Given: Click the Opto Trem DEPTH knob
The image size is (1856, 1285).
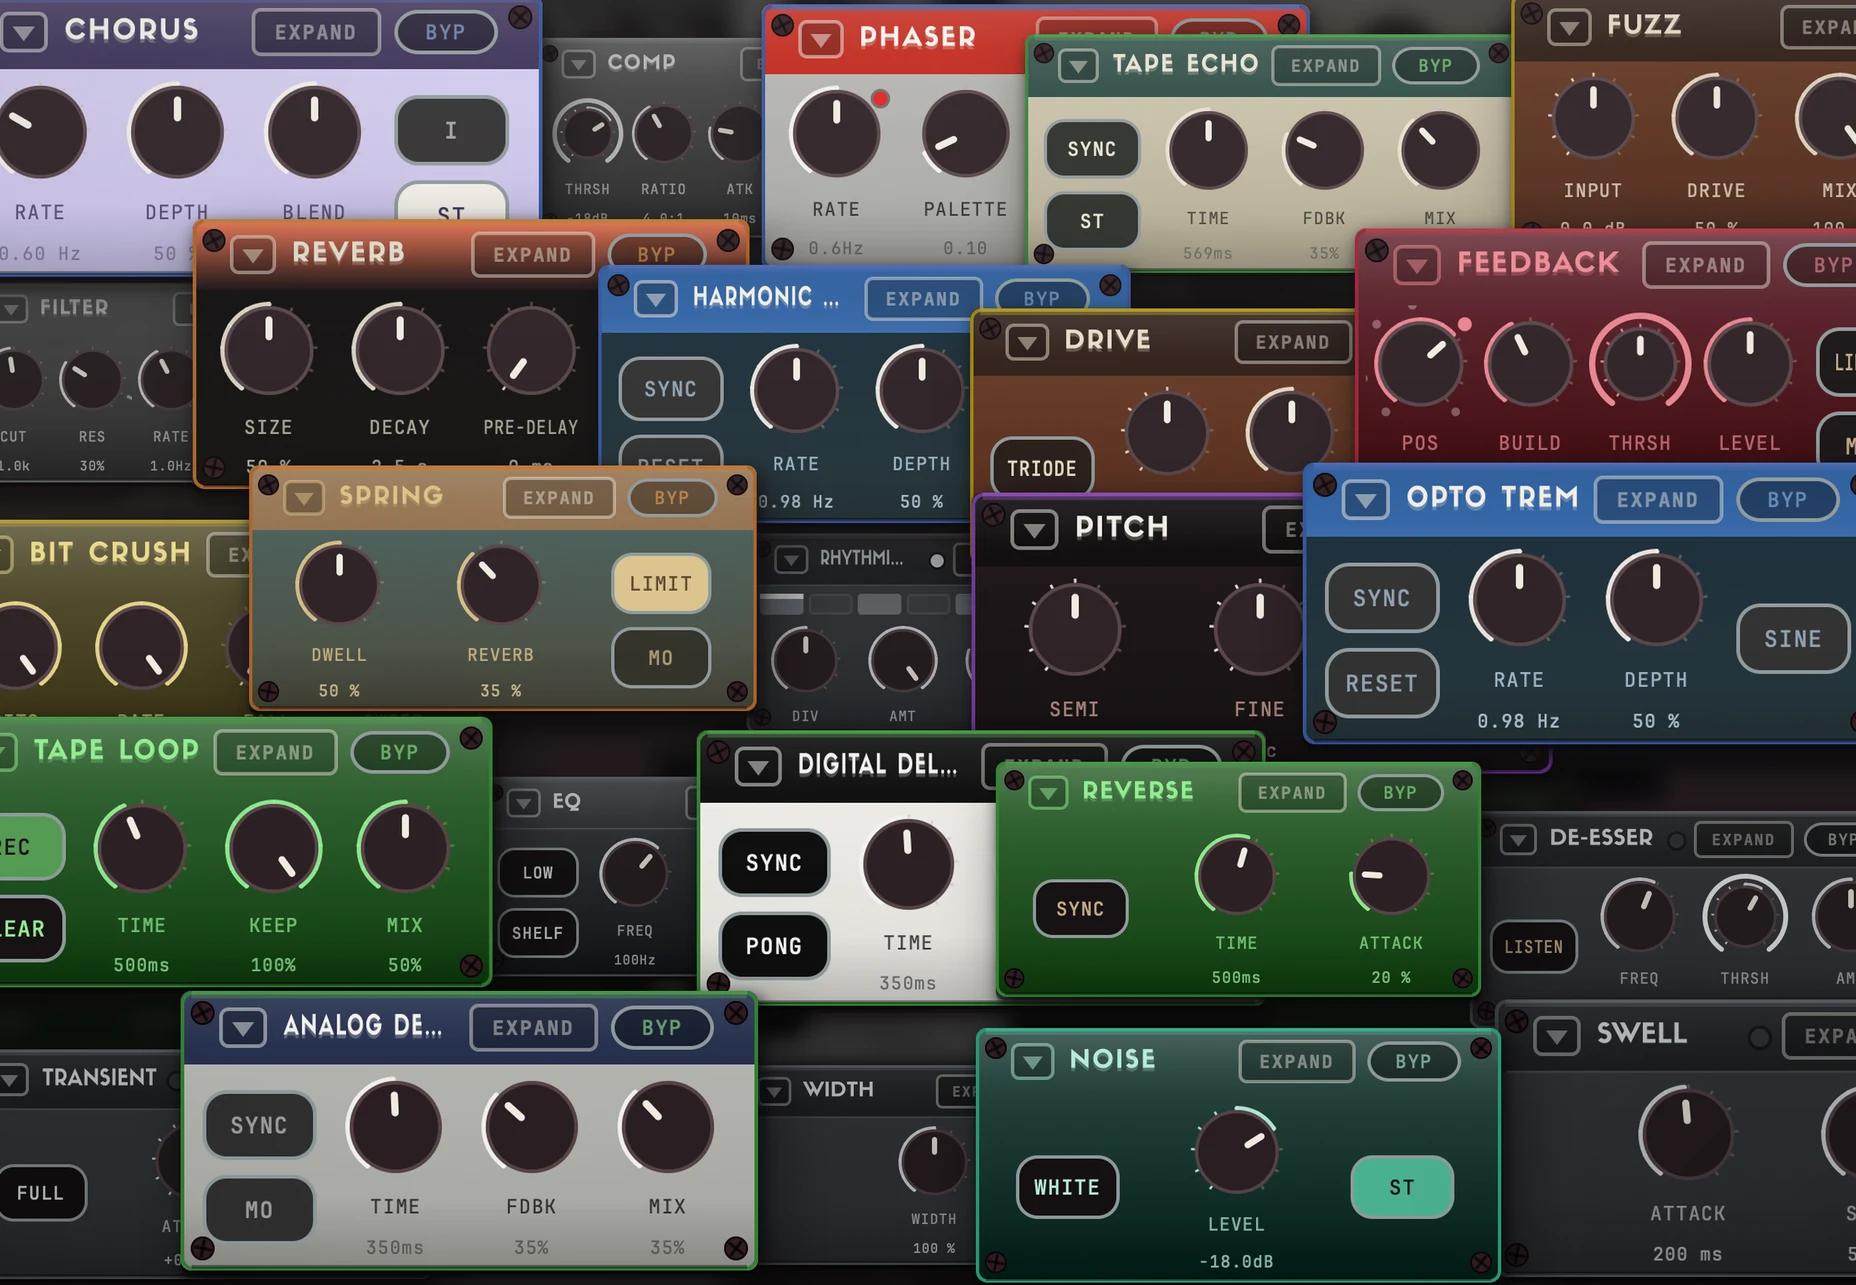Looking at the screenshot, I should 1655,598.
